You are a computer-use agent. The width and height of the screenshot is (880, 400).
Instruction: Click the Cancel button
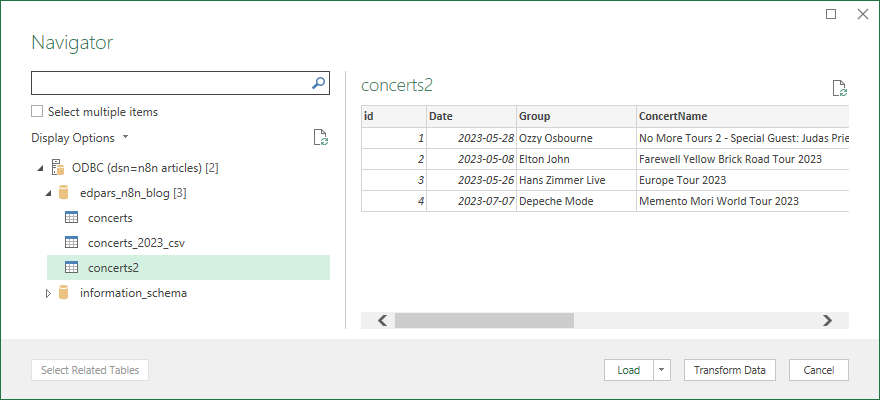pyautogui.click(x=818, y=370)
